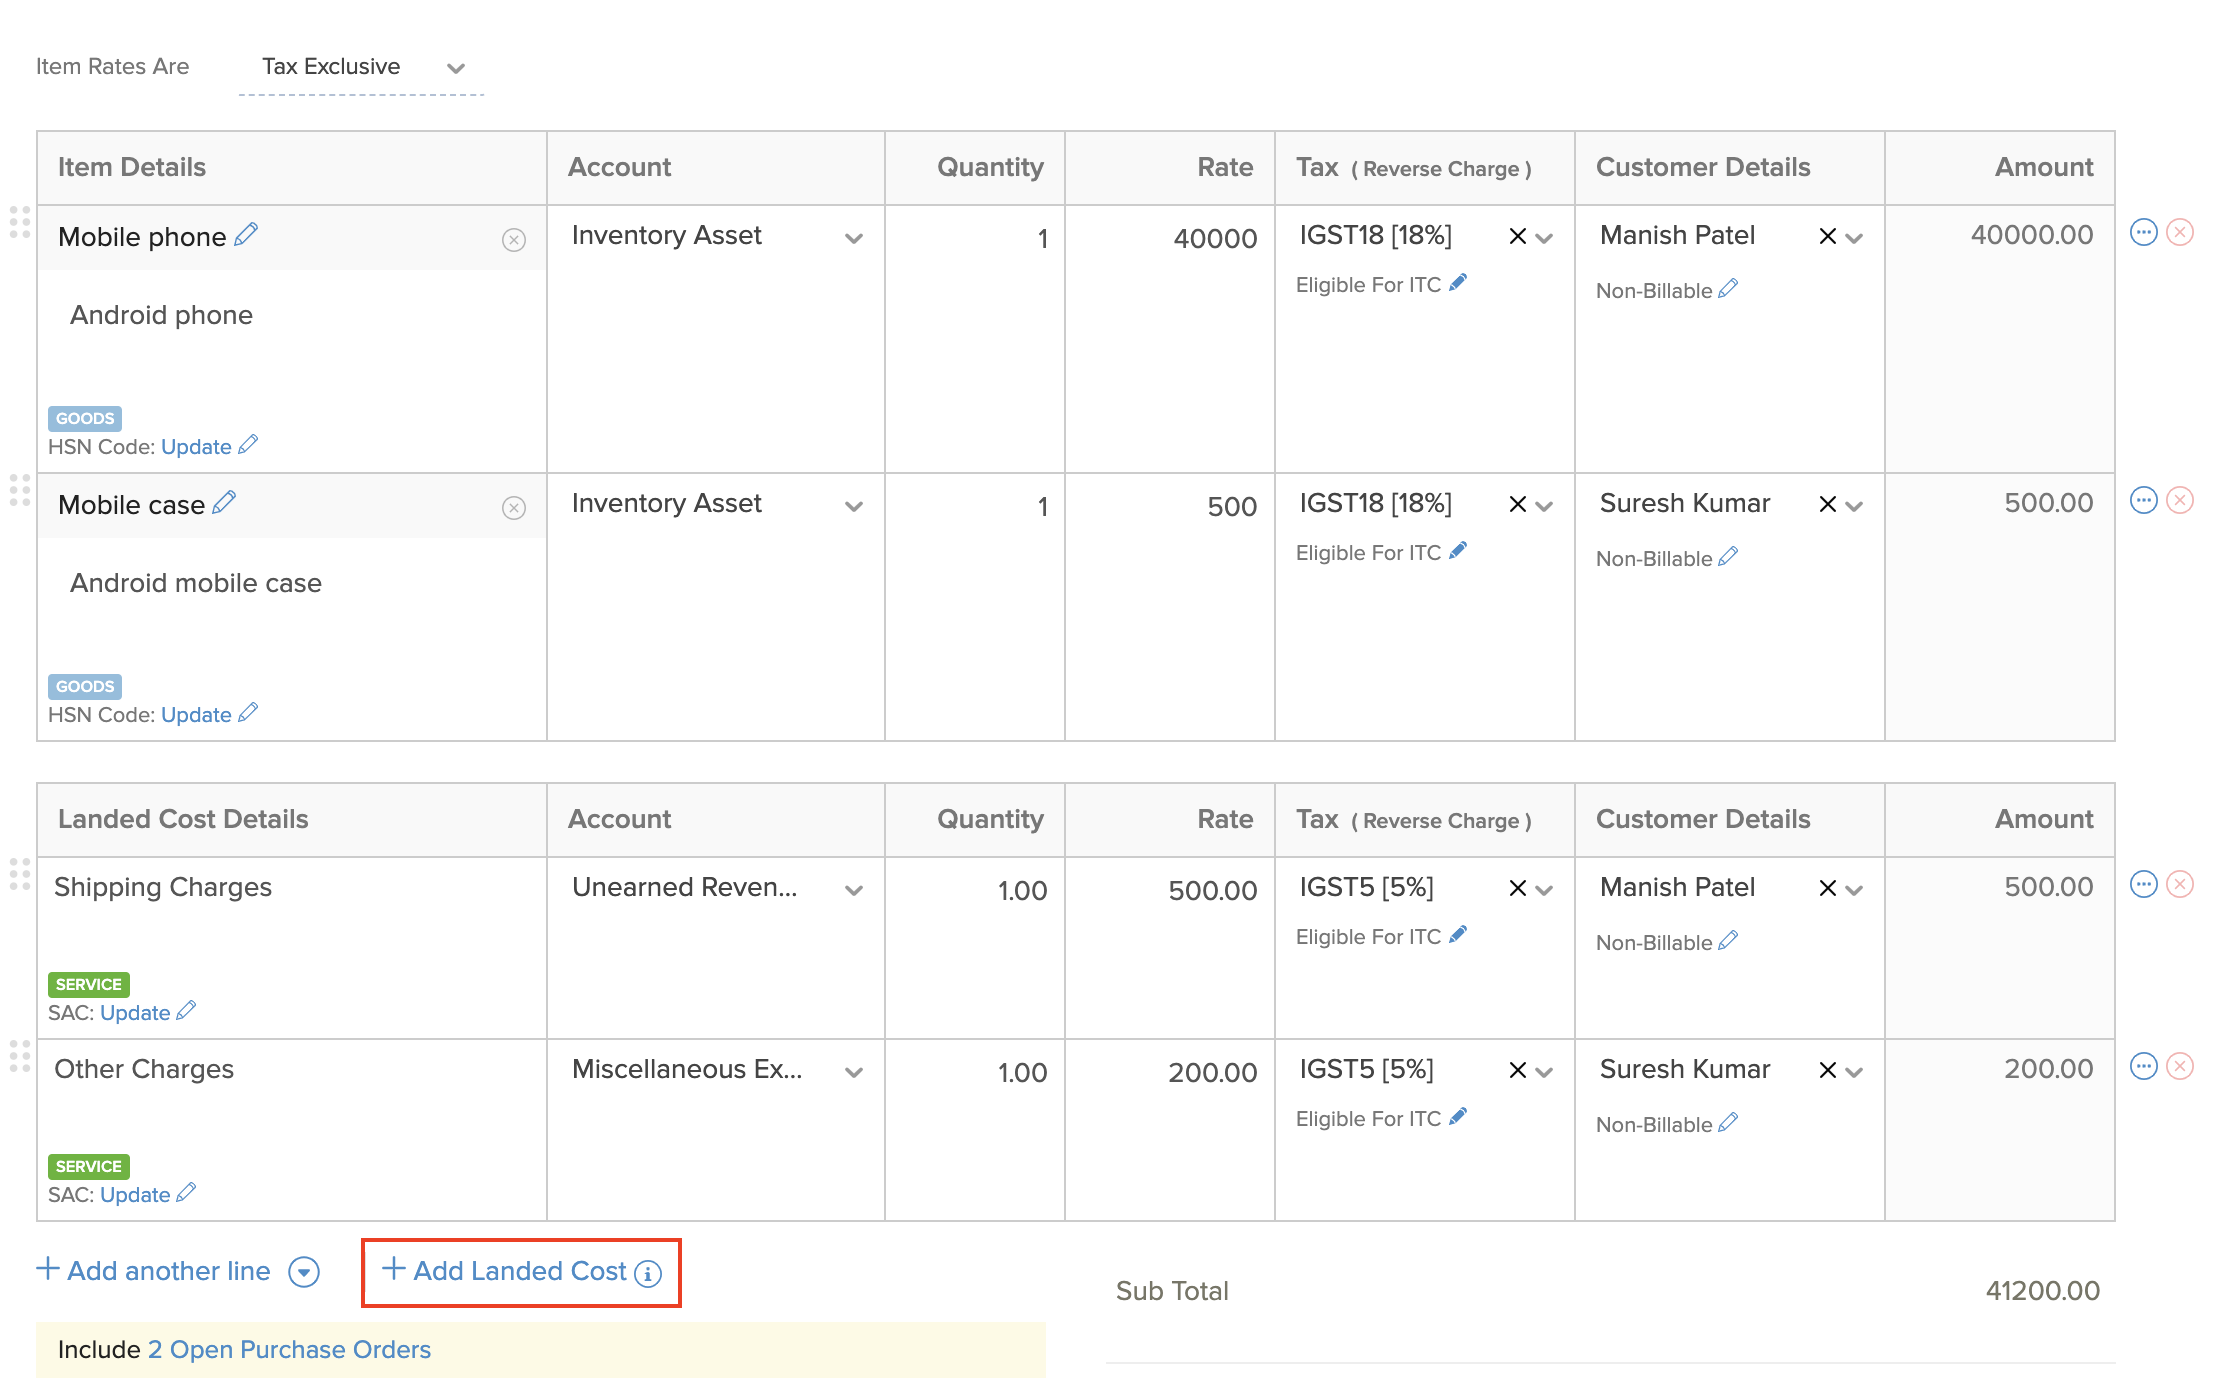This screenshot has width=2222, height=1384.
Task: Open 2 Open Purchase Orders link
Action: (x=290, y=1350)
